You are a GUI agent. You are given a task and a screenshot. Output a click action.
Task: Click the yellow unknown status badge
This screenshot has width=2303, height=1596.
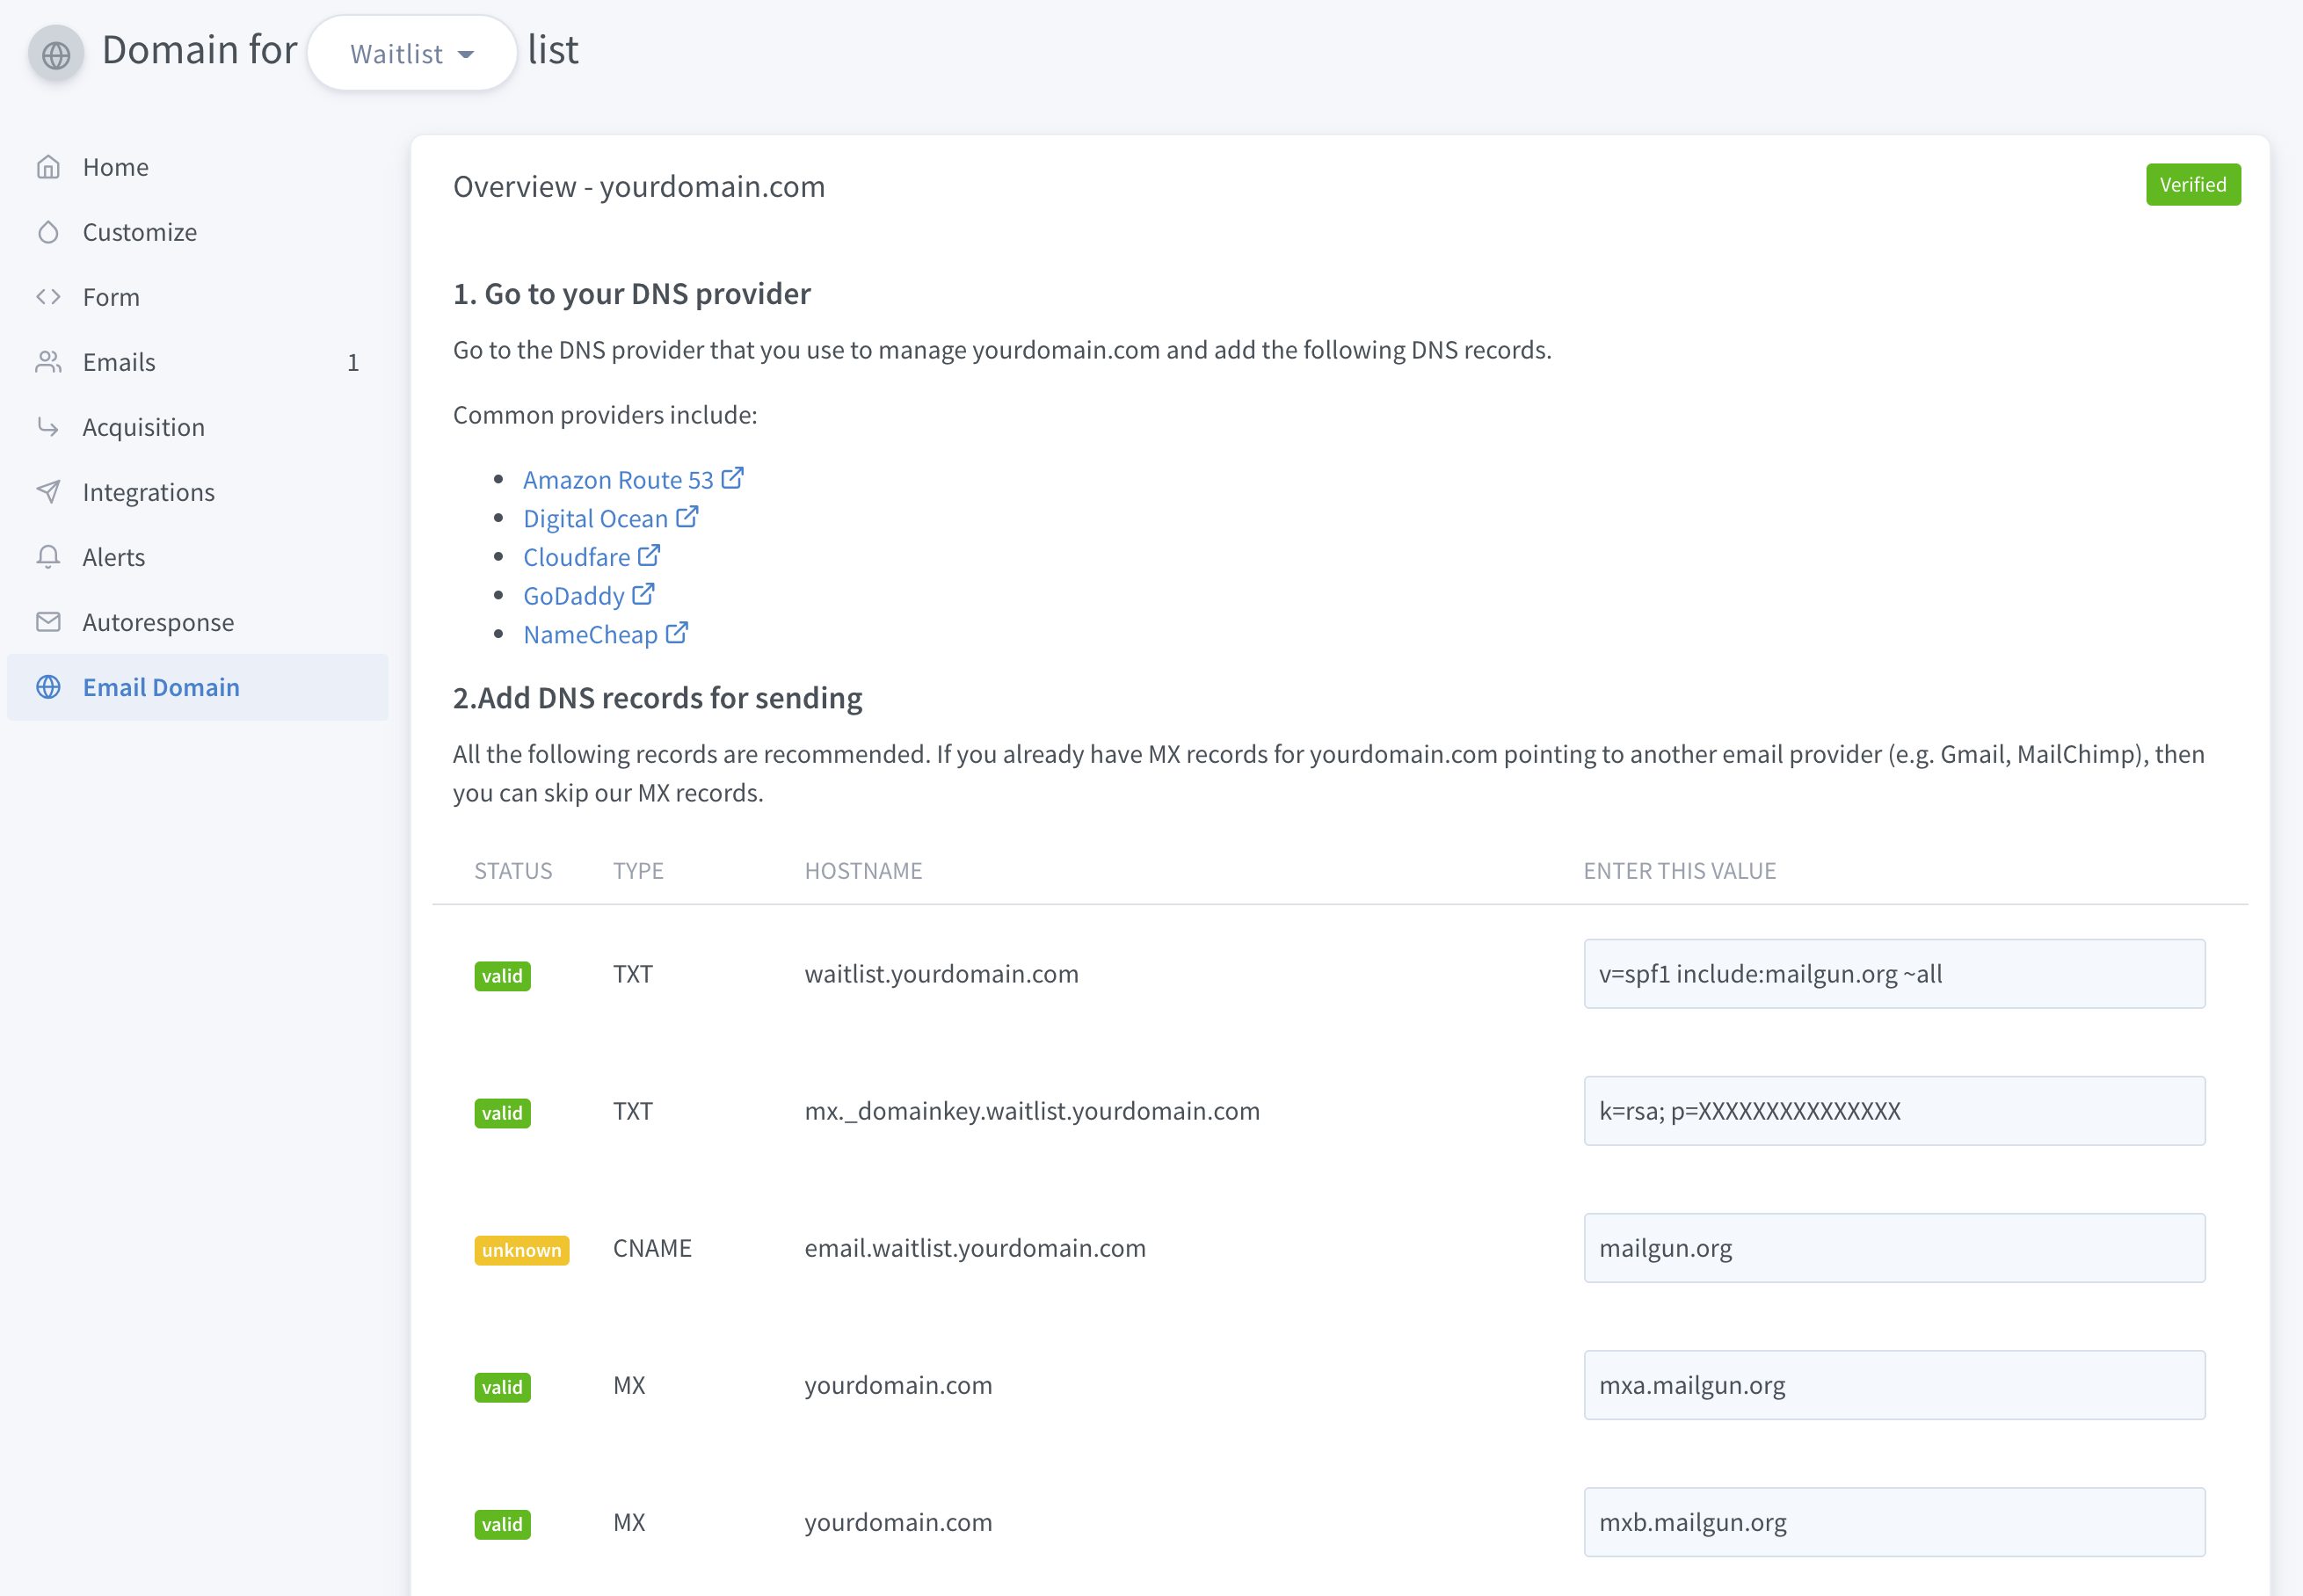(x=521, y=1250)
